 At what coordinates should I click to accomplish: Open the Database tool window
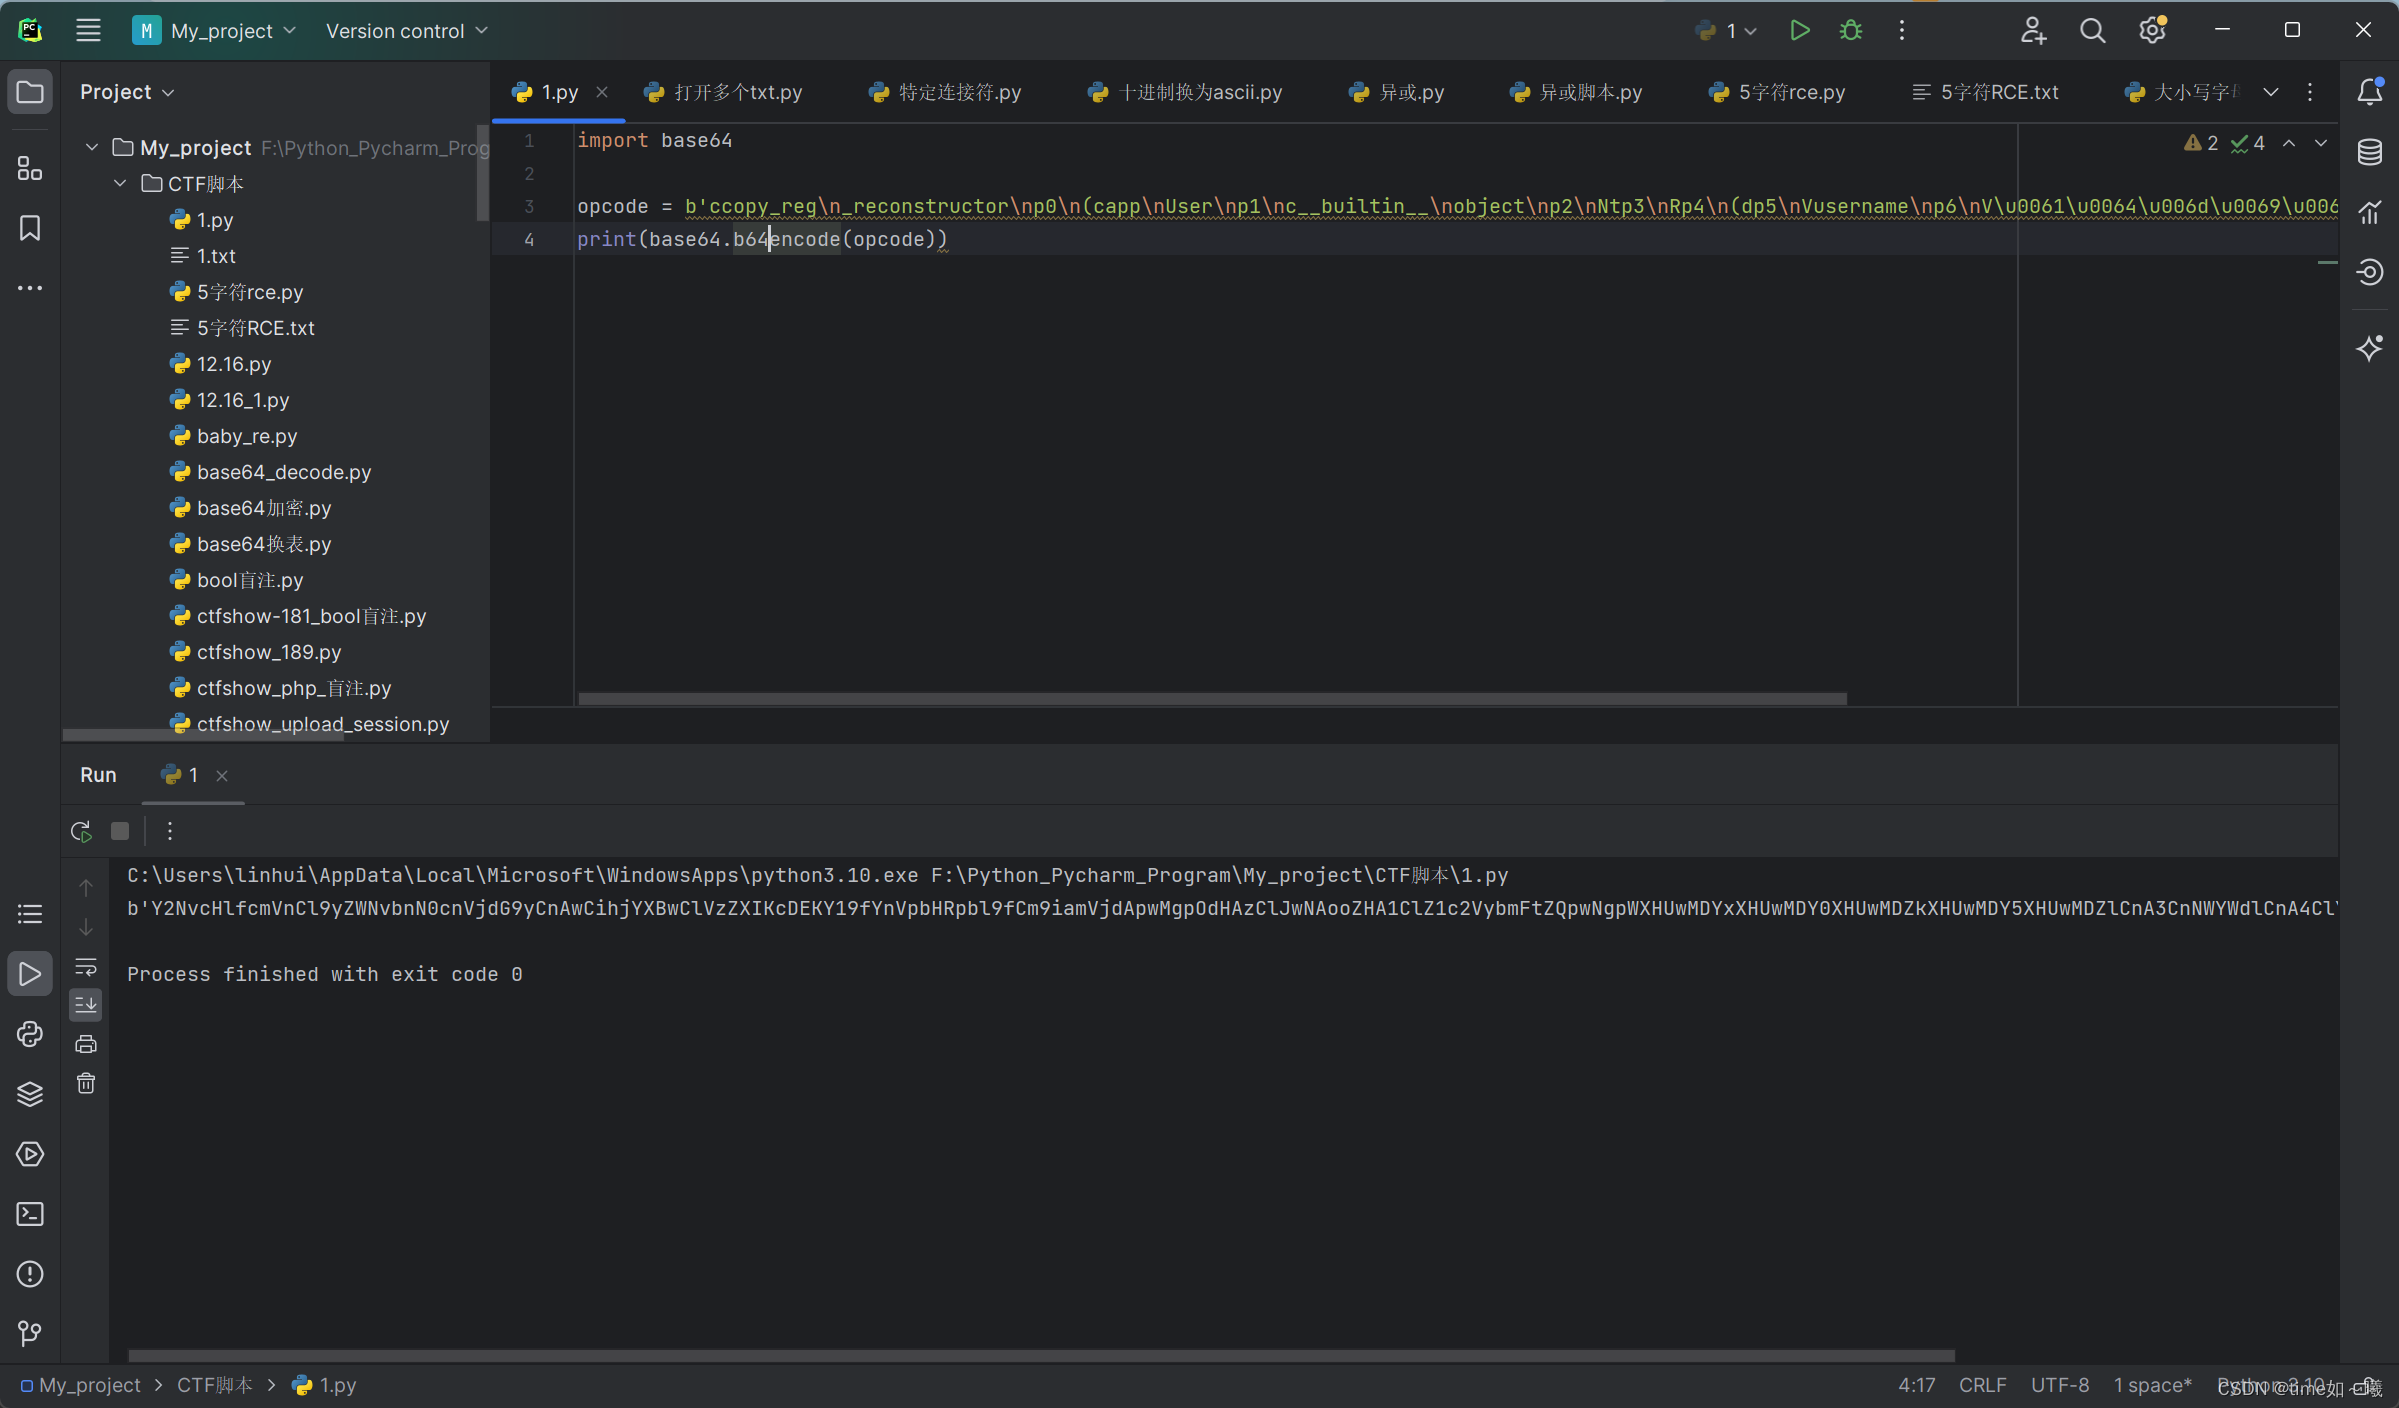pos(2369,152)
